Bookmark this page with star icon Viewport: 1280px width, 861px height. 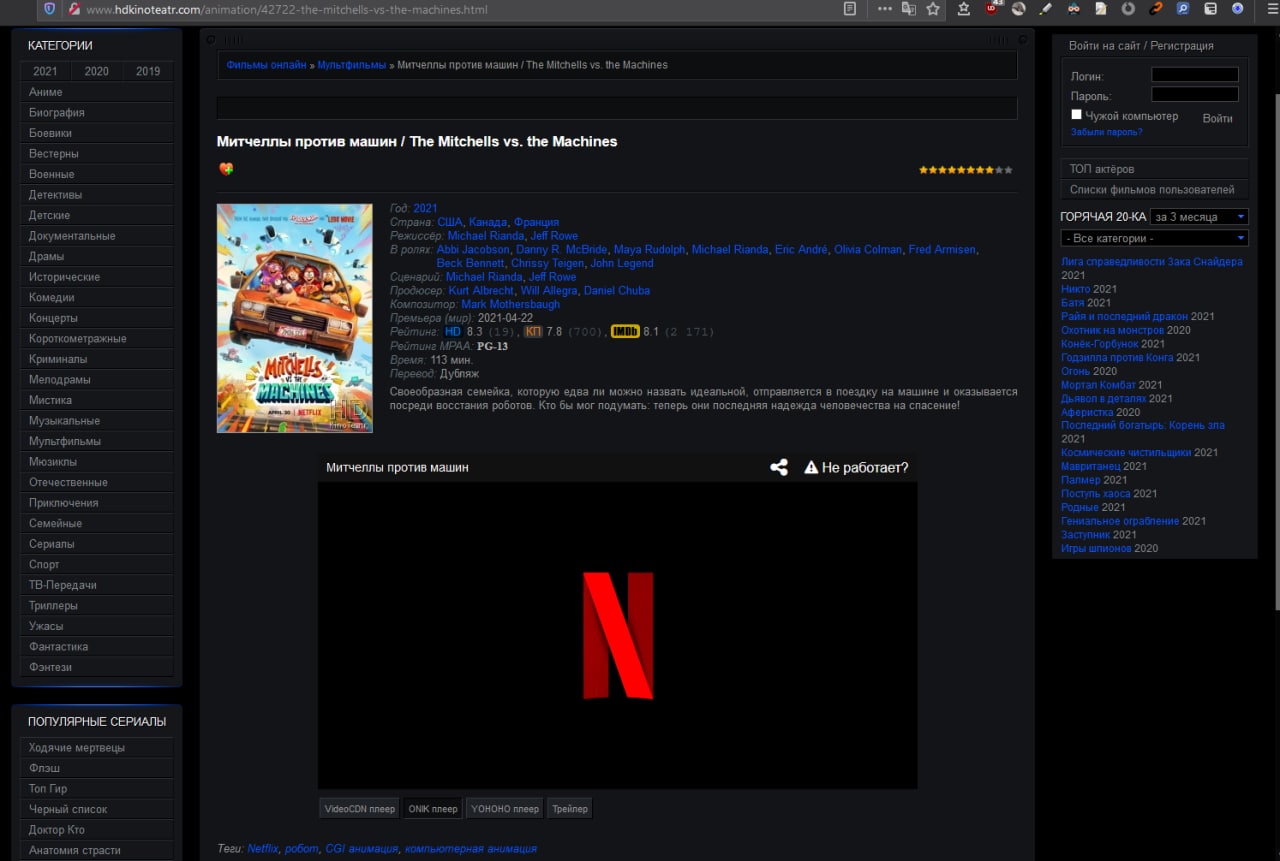pyautogui.click(x=933, y=9)
